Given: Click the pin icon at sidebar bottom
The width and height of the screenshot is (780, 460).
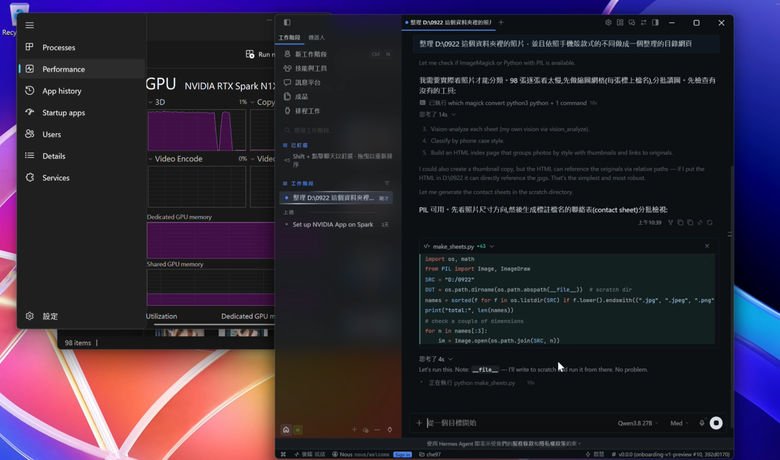Looking at the screenshot, I should 390,430.
